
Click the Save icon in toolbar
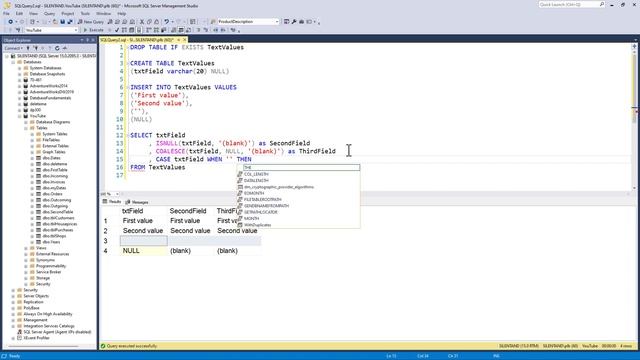pos(62,22)
